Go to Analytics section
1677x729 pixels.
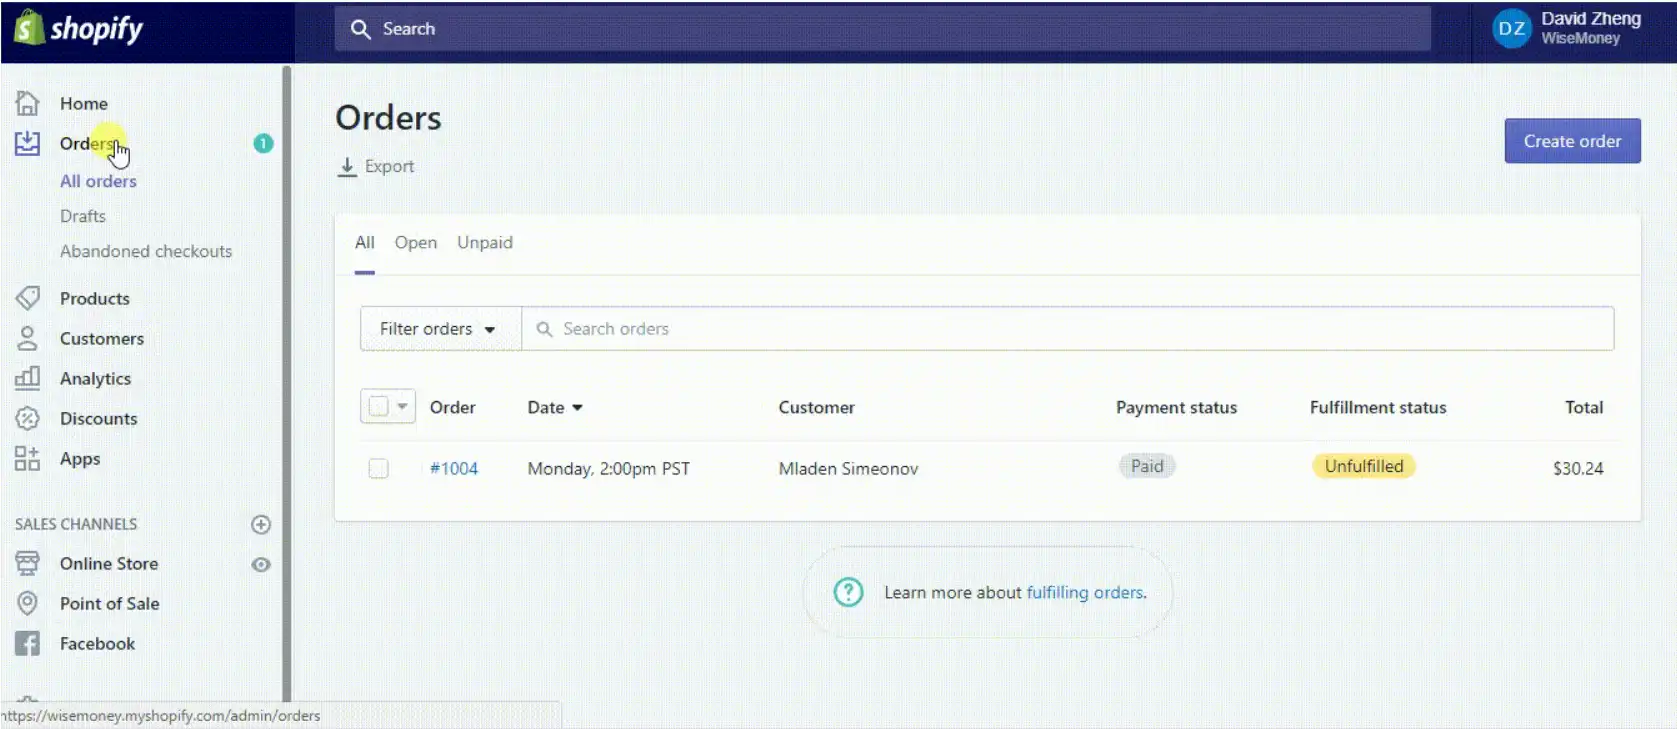click(96, 378)
